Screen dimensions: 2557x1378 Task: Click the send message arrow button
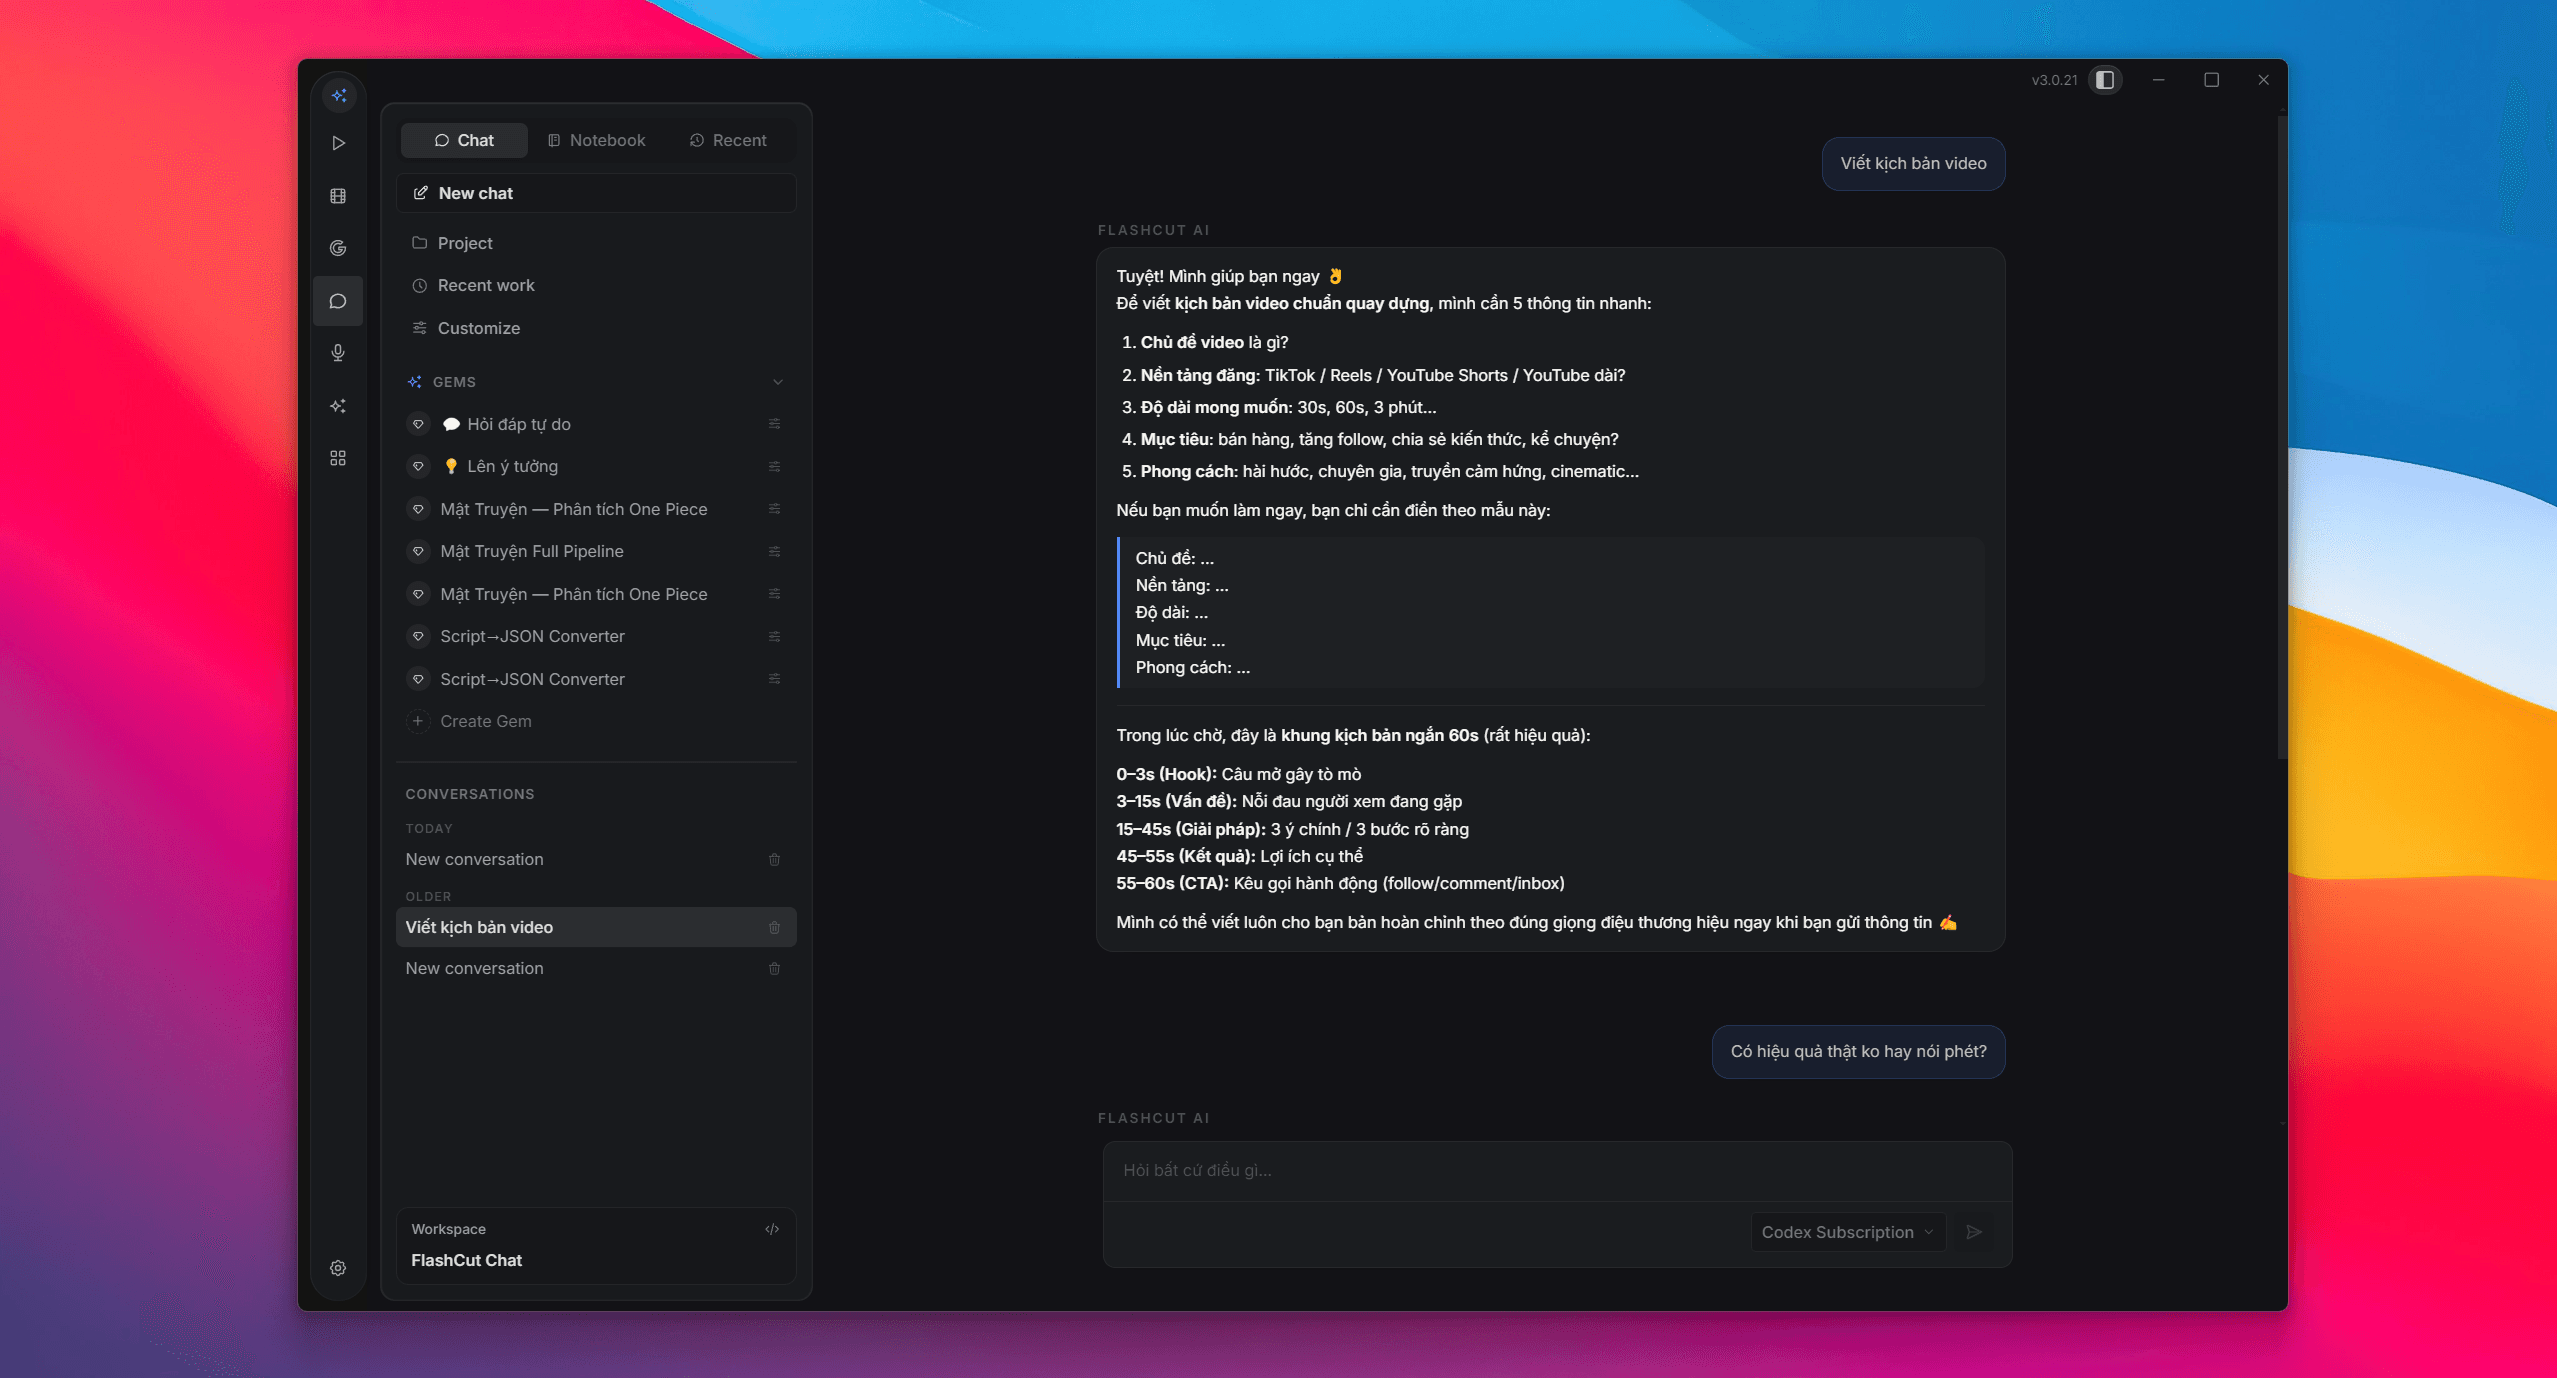click(1974, 1232)
